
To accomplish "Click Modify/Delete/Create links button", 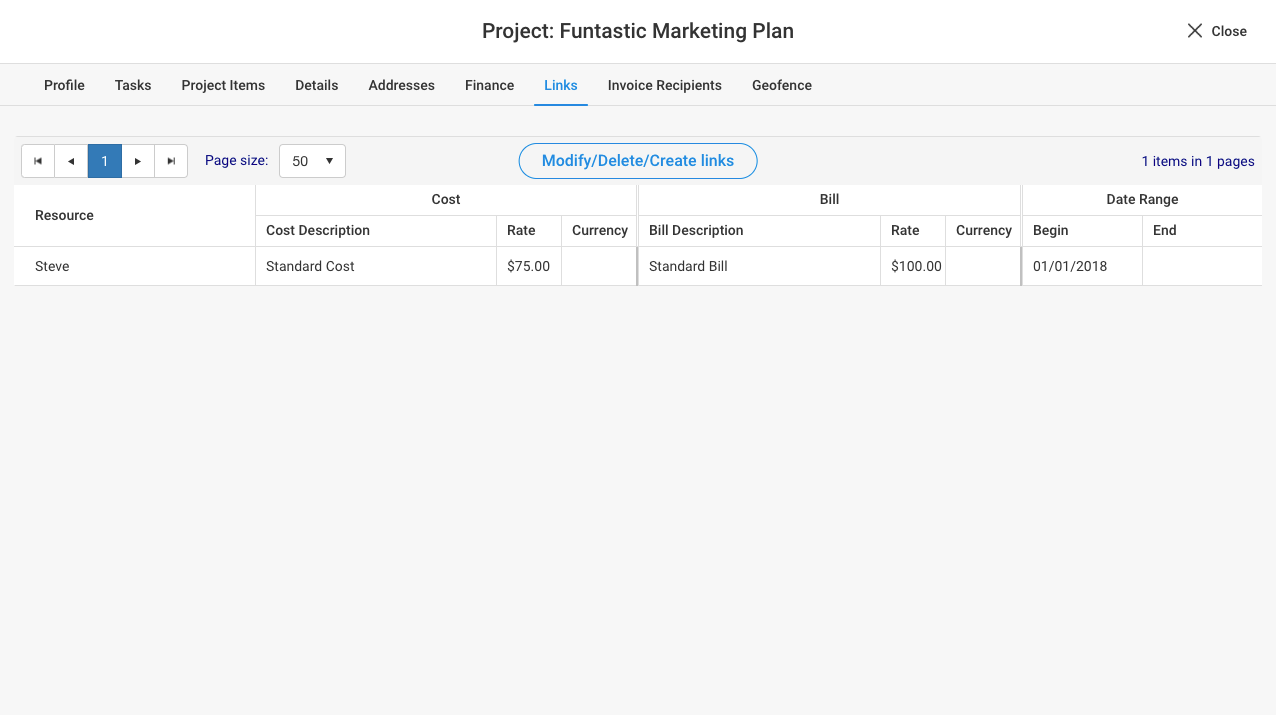I will [638, 161].
